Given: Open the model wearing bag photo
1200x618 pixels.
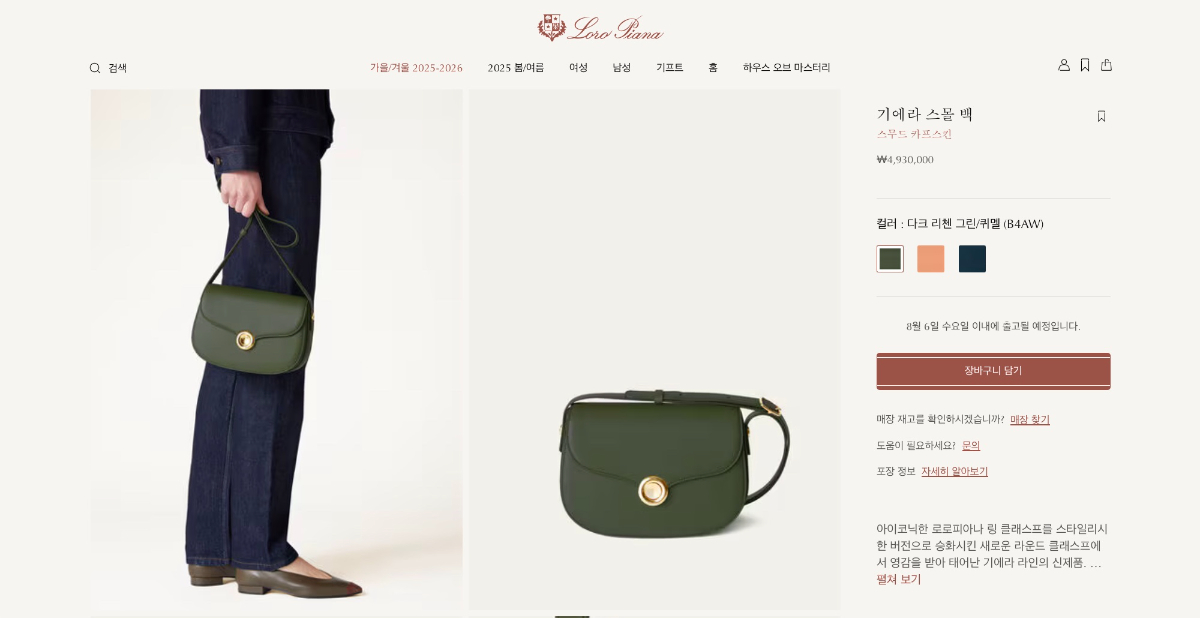Looking at the screenshot, I should coord(277,349).
